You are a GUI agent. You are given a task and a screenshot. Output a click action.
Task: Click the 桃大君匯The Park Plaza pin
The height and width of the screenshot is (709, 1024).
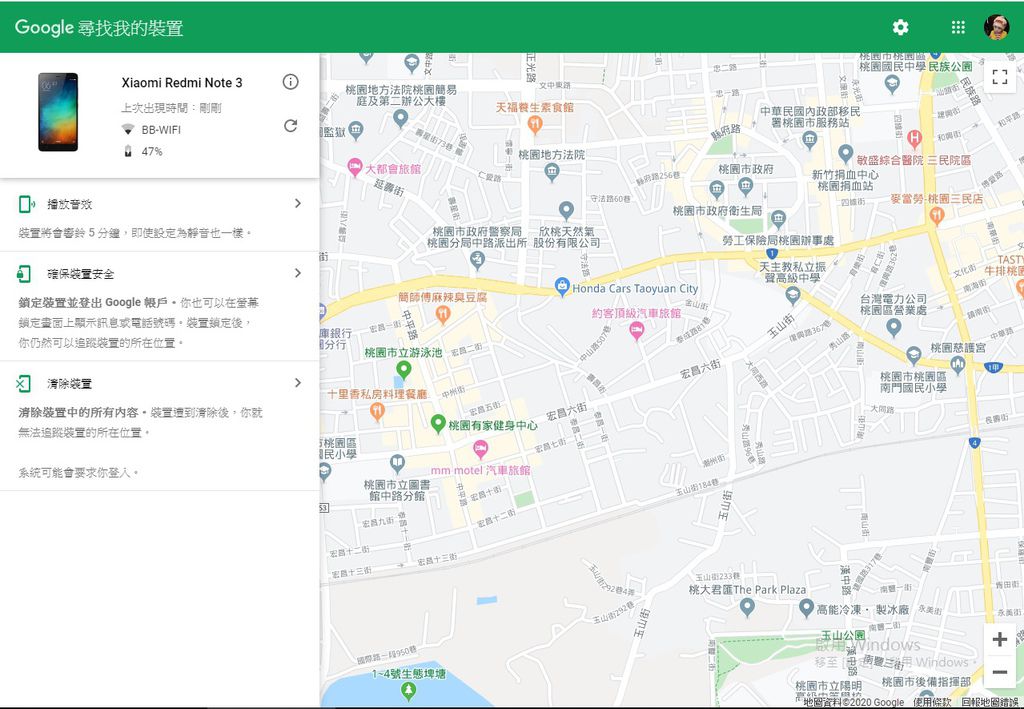747,607
